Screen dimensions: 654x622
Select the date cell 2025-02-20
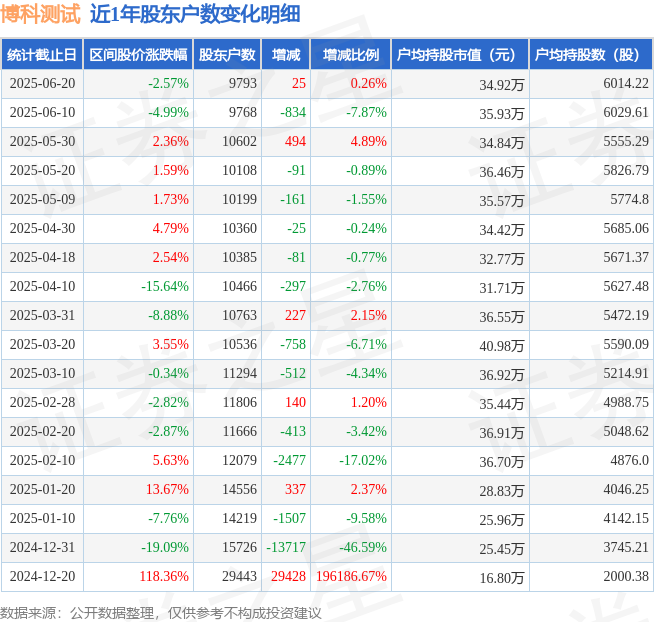pos(43,431)
